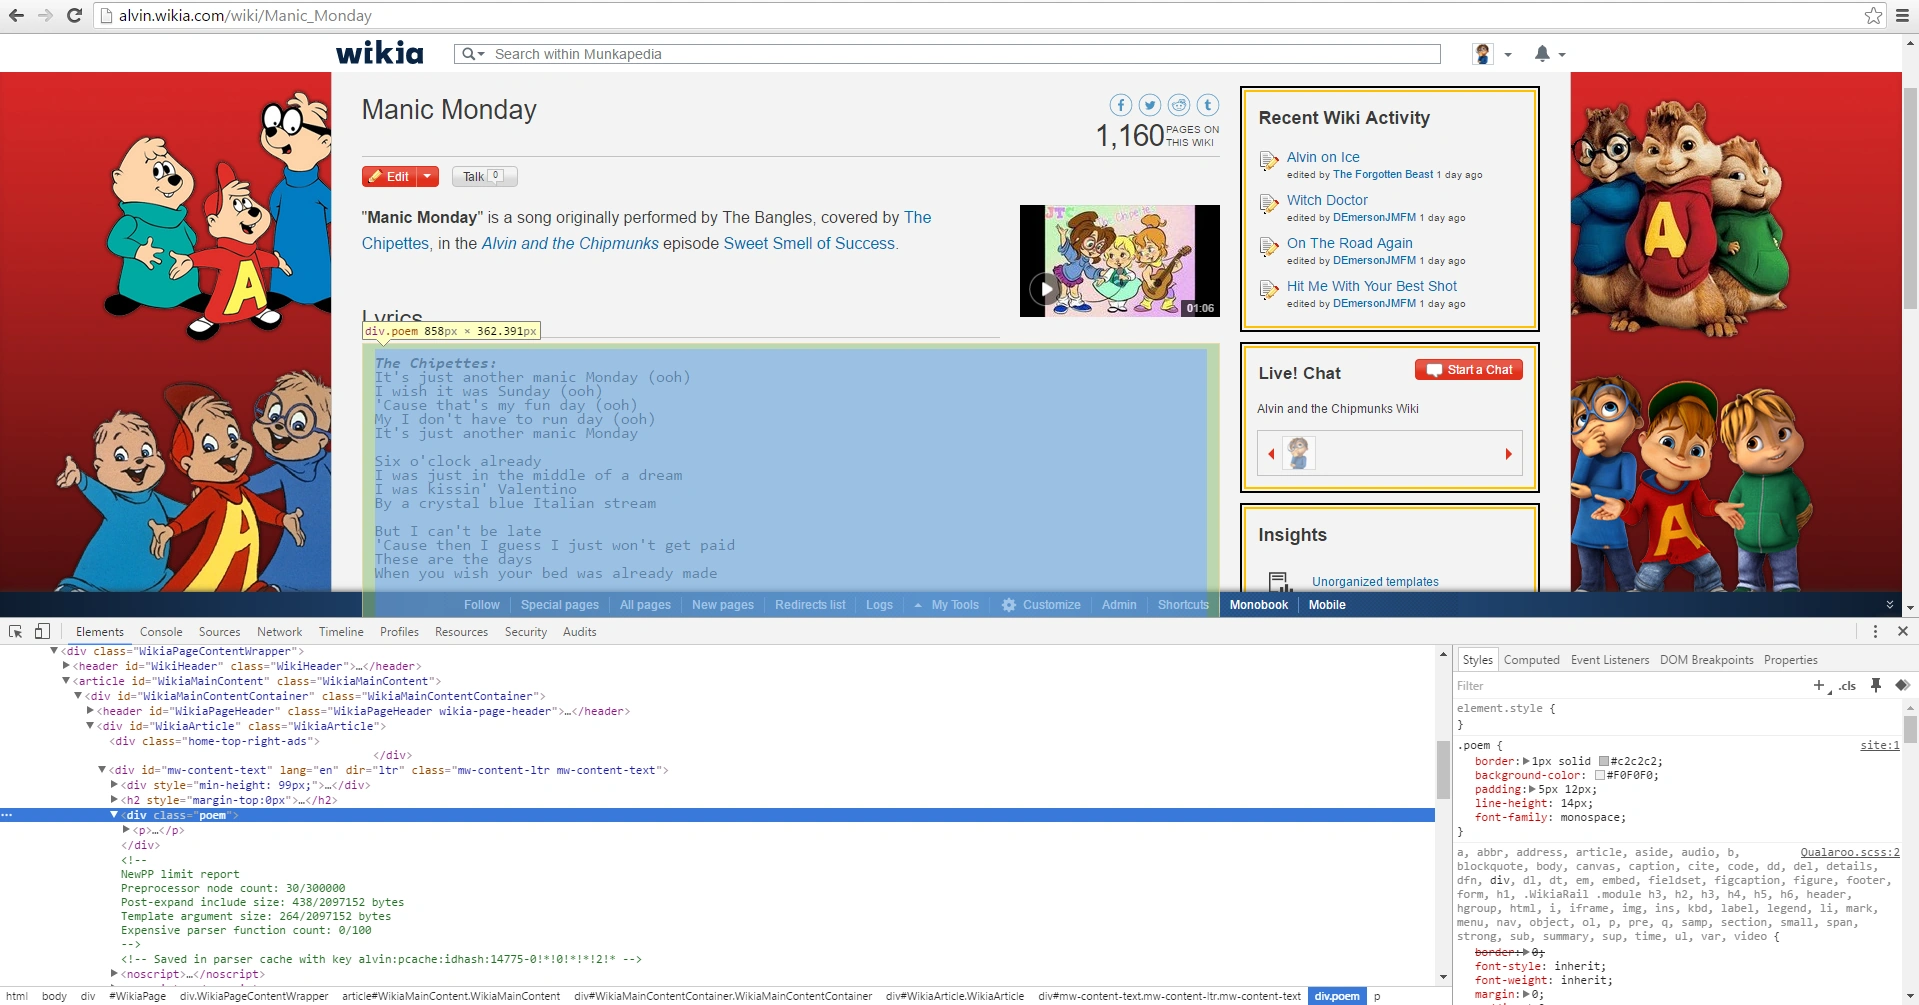
Task: Share the page on Twitter
Action: click(1150, 105)
